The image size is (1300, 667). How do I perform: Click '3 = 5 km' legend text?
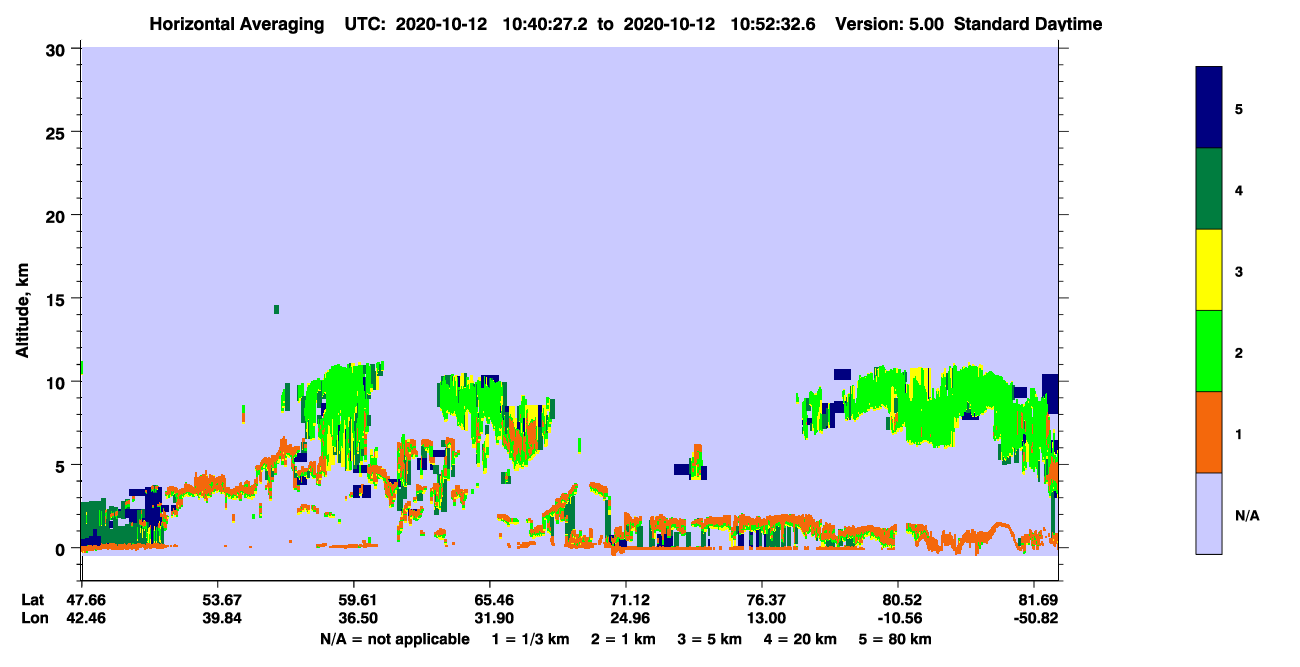[x=710, y=639]
